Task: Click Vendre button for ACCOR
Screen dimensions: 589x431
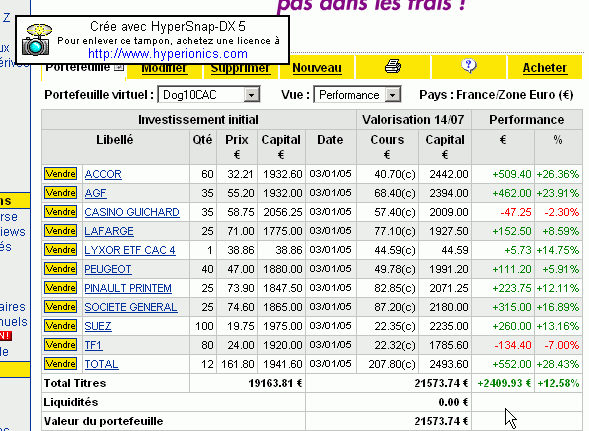Action: (60, 174)
